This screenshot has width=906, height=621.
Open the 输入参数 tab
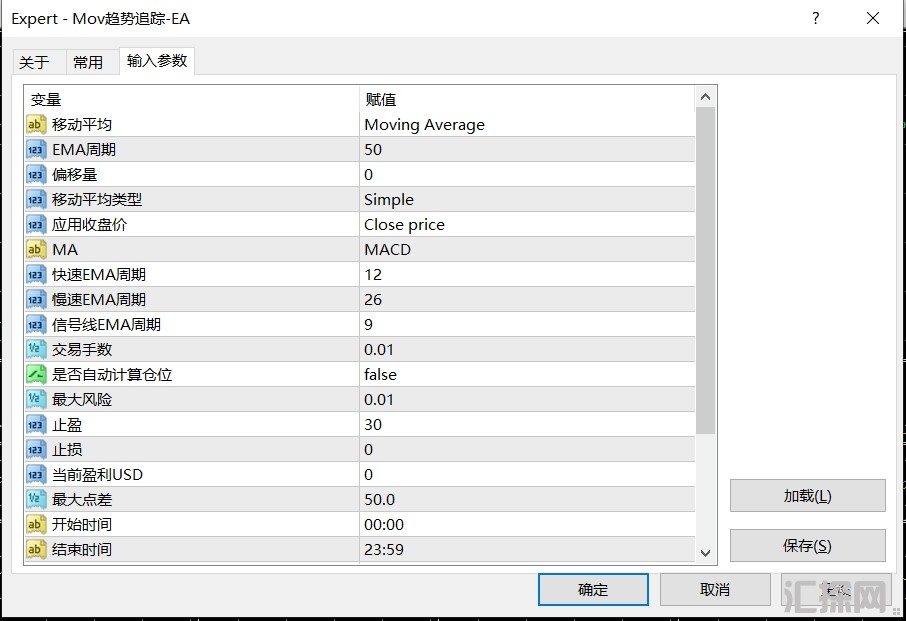coord(157,61)
